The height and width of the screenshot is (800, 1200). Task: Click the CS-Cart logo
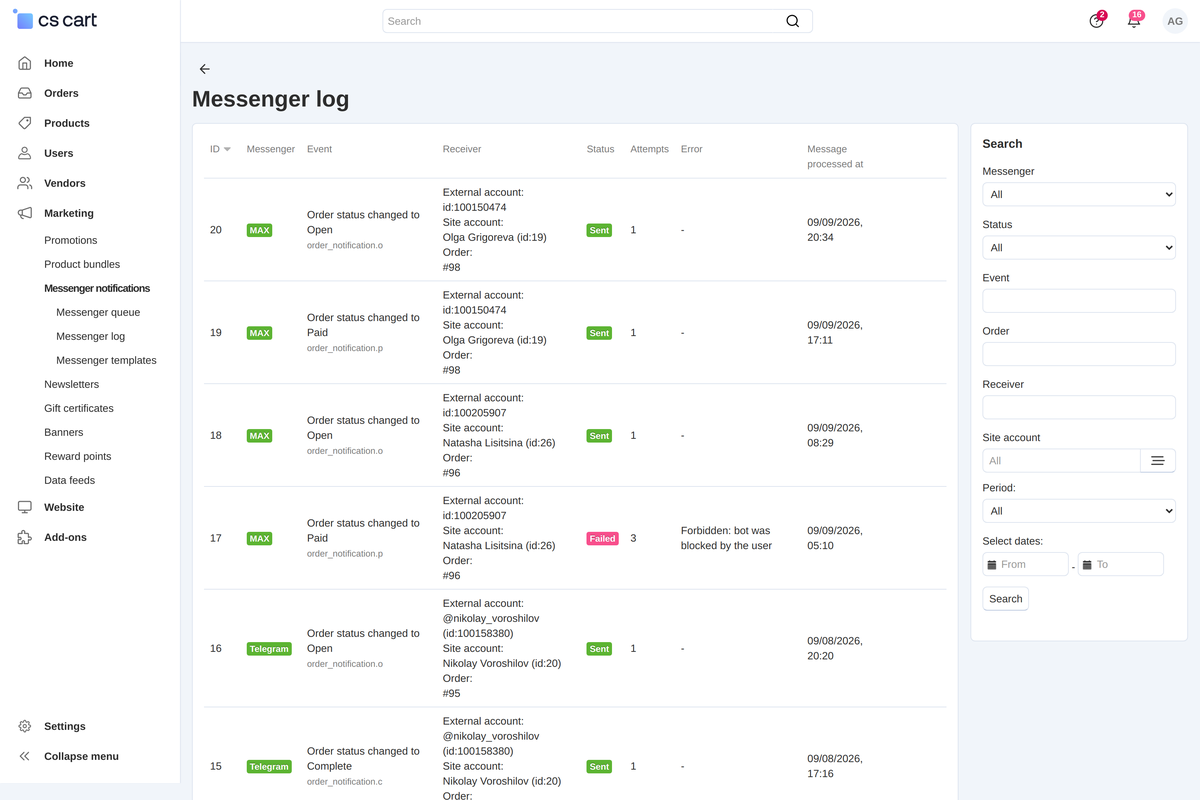pyautogui.click(x=55, y=20)
